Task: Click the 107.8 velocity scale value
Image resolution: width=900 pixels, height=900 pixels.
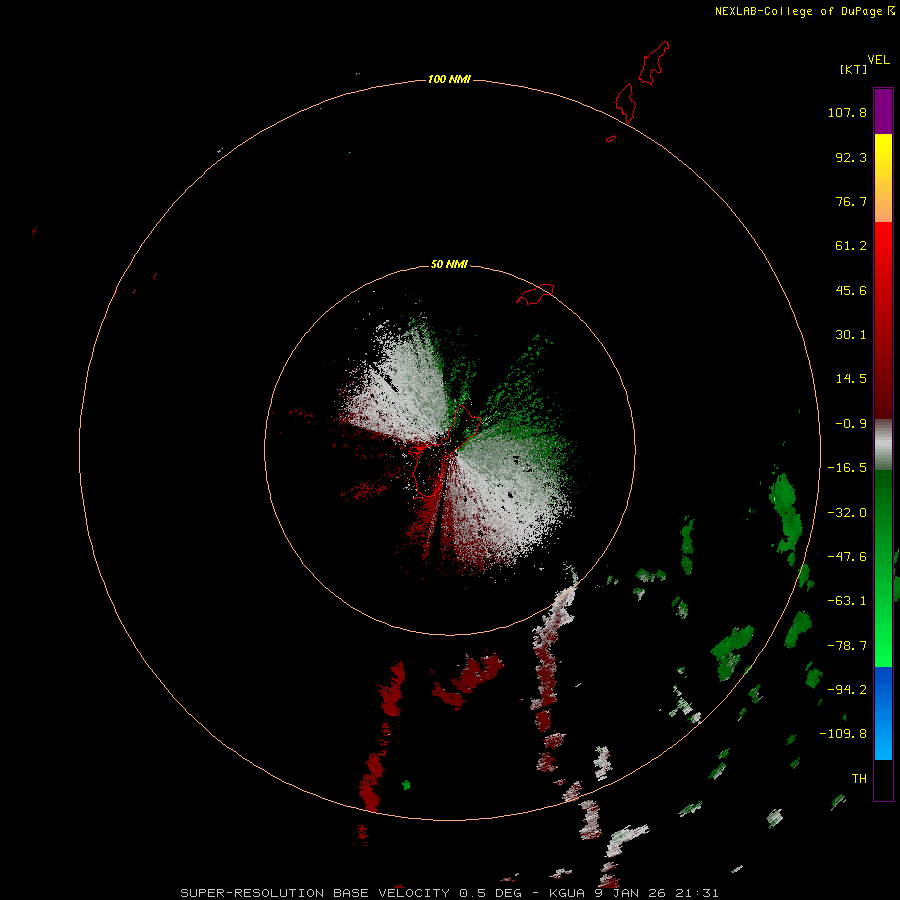Action: coord(847,112)
